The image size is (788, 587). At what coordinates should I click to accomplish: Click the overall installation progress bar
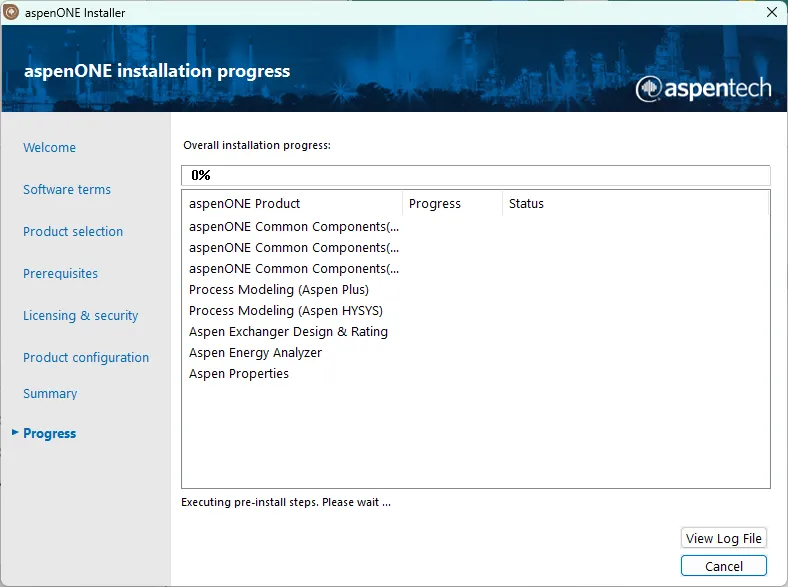click(475, 175)
